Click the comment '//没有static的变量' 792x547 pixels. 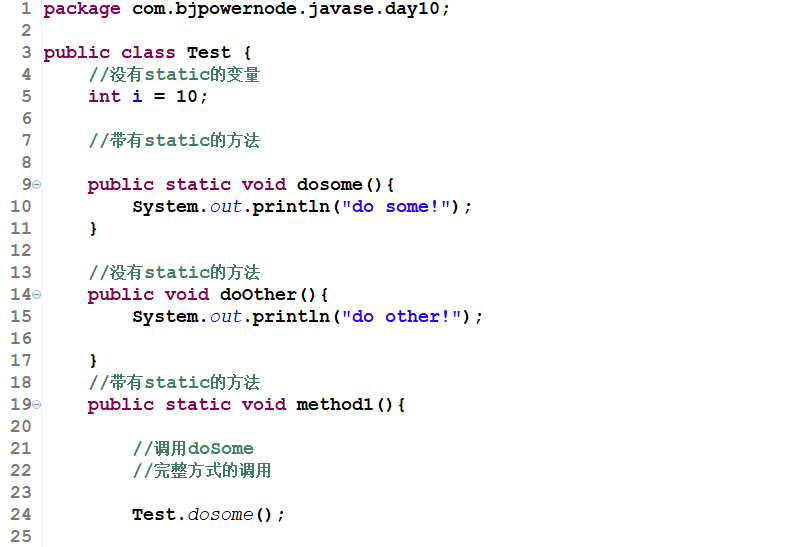pyautogui.click(x=174, y=75)
